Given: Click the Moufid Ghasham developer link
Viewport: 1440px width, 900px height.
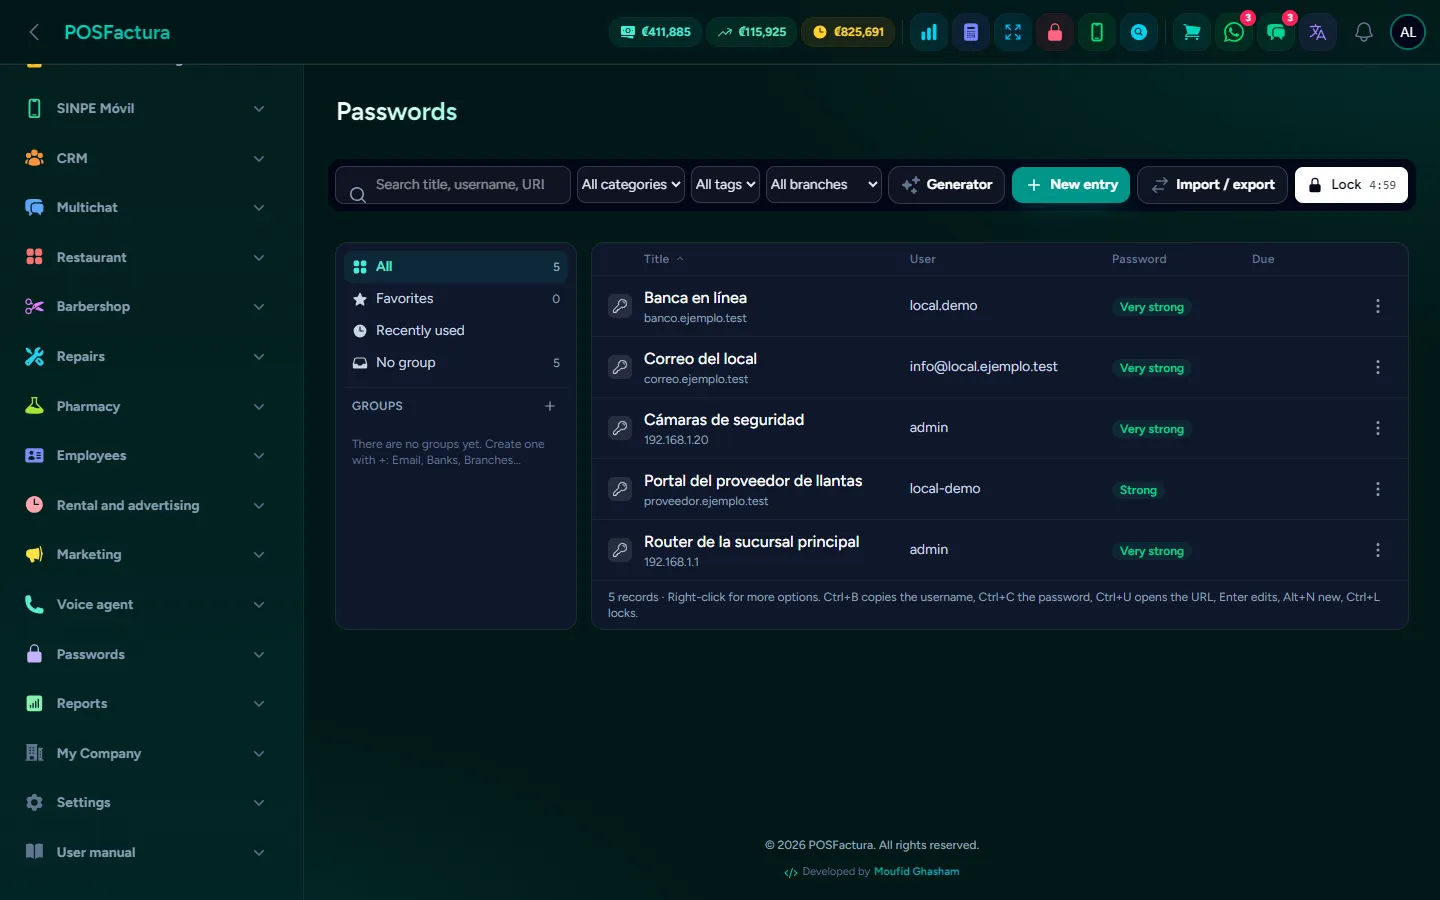Looking at the screenshot, I should (916, 871).
